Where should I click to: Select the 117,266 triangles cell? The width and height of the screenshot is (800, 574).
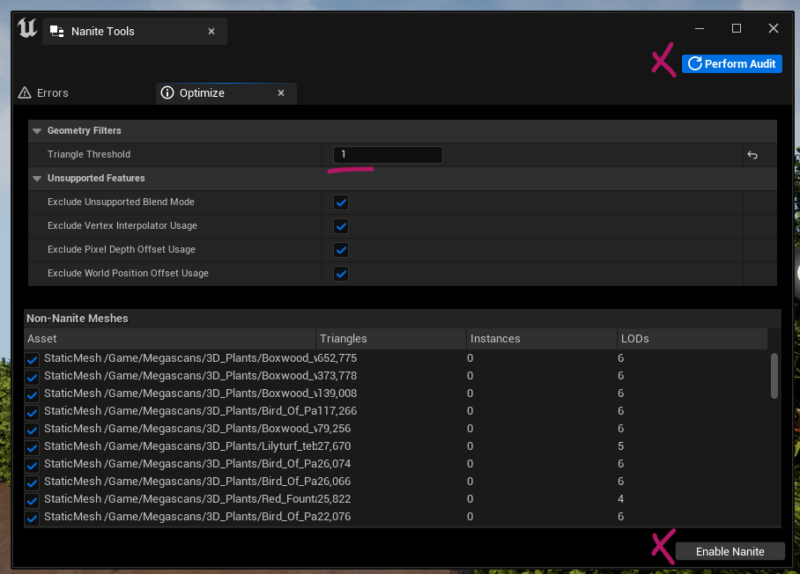pos(337,411)
